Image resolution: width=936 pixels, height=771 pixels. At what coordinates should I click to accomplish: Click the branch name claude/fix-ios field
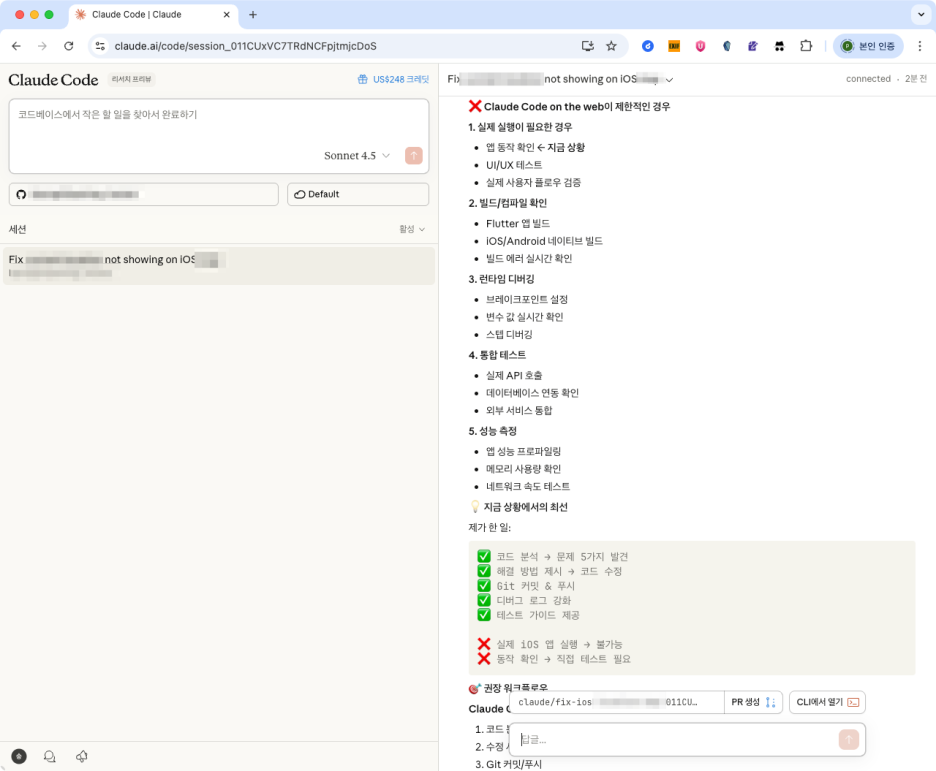617,702
